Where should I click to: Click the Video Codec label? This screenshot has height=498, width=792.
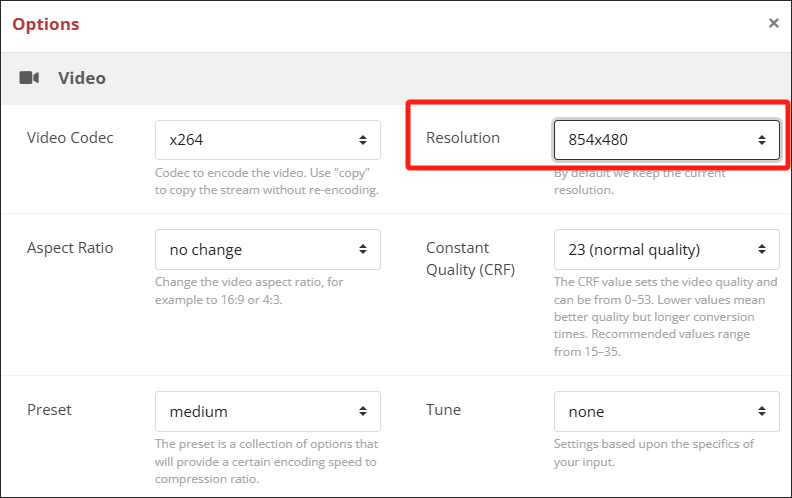70,138
